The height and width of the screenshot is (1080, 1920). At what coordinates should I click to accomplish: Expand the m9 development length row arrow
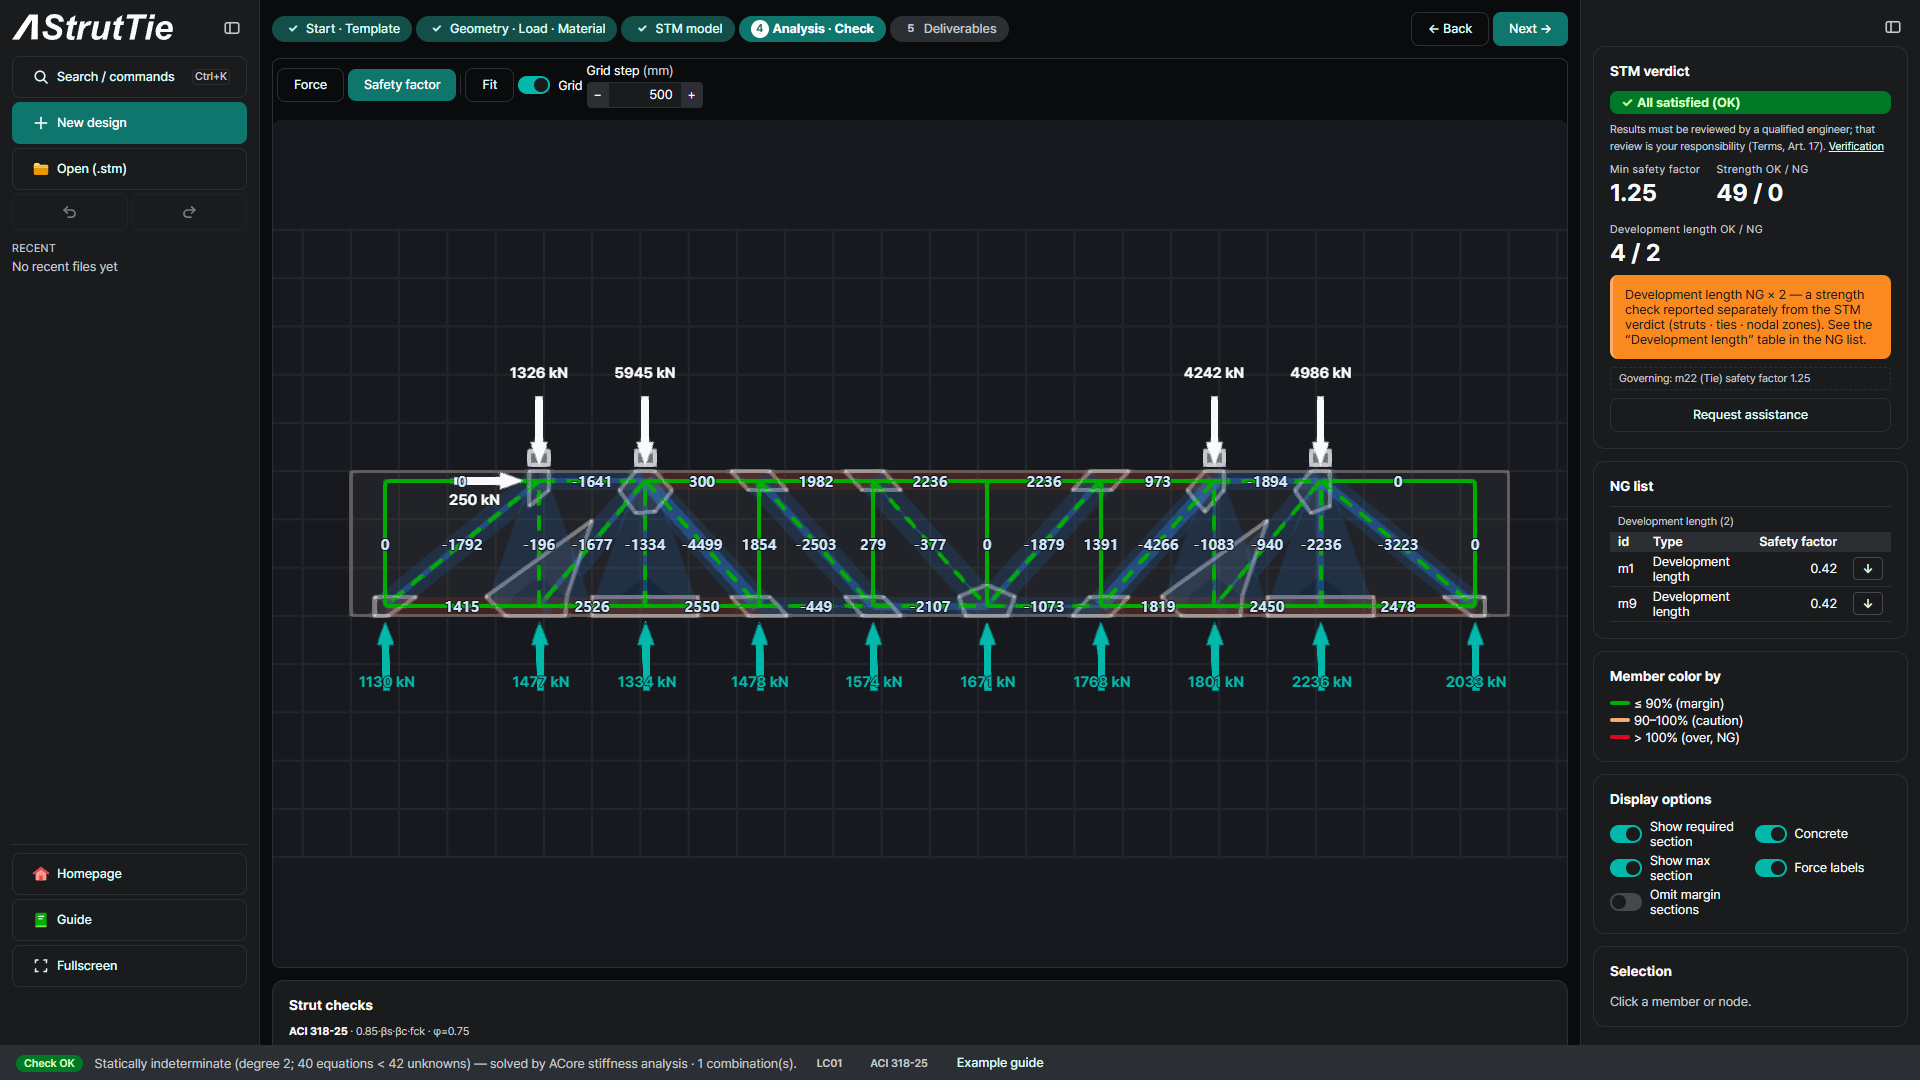[1868, 604]
